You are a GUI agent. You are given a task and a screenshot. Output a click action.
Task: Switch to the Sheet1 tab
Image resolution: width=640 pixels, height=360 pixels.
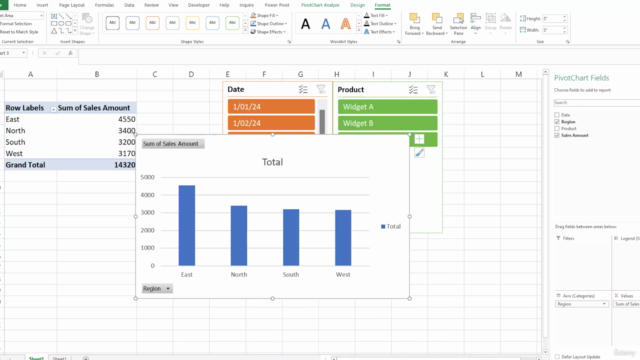pos(60,358)
